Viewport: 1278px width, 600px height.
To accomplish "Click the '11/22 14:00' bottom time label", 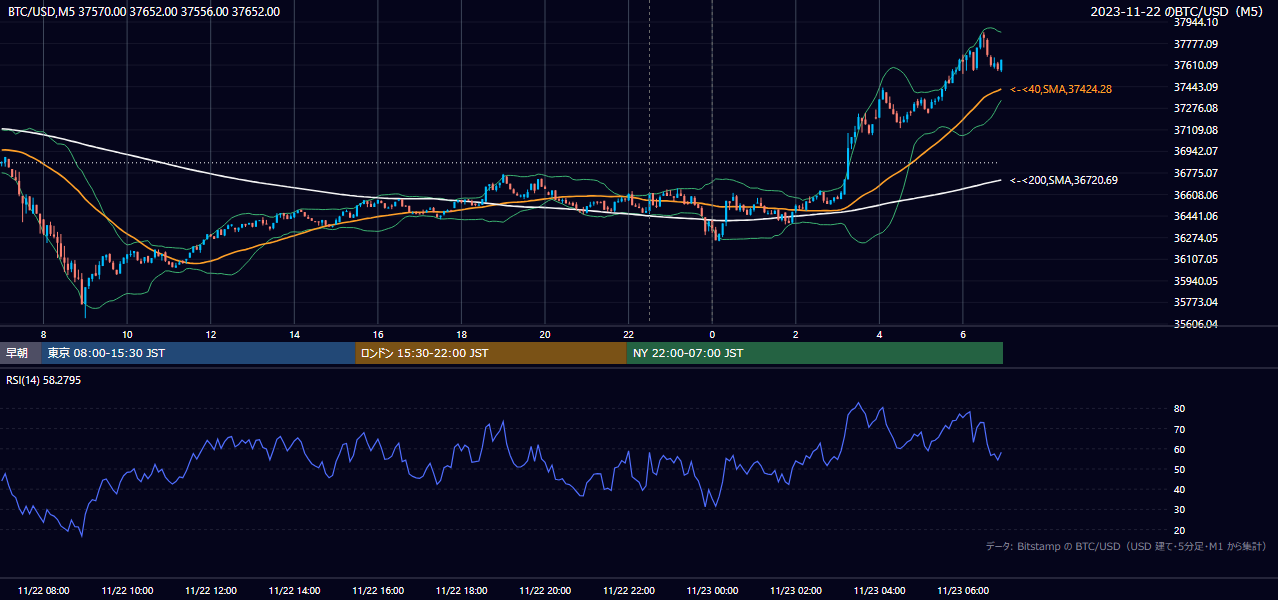I will [x=294, y=591].
